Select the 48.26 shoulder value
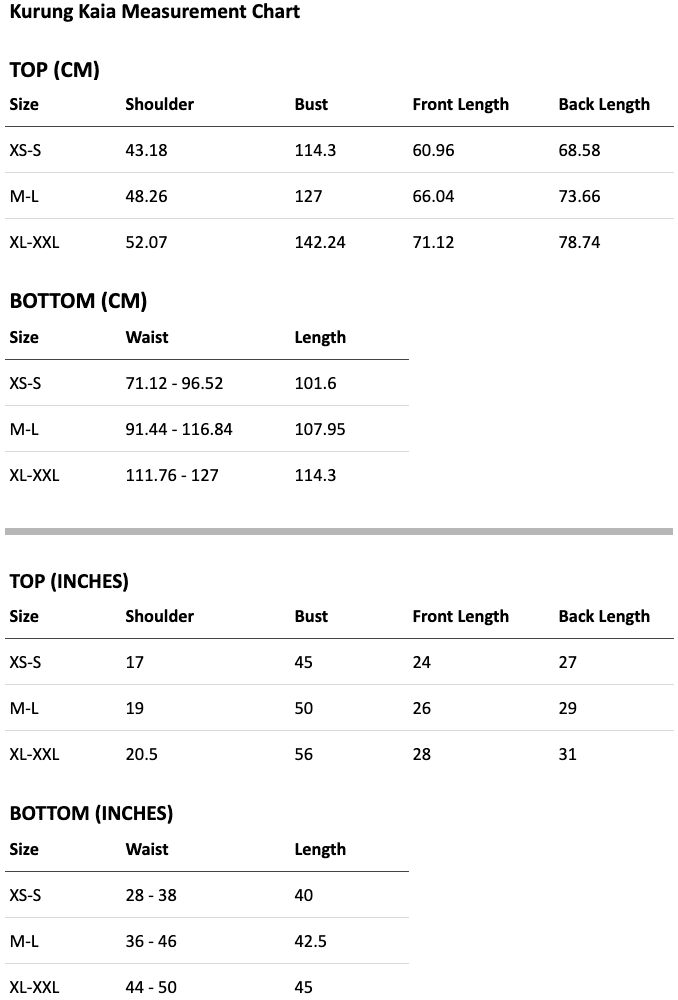This screenshot has height=1000, width=678. [x=146, y=197]
